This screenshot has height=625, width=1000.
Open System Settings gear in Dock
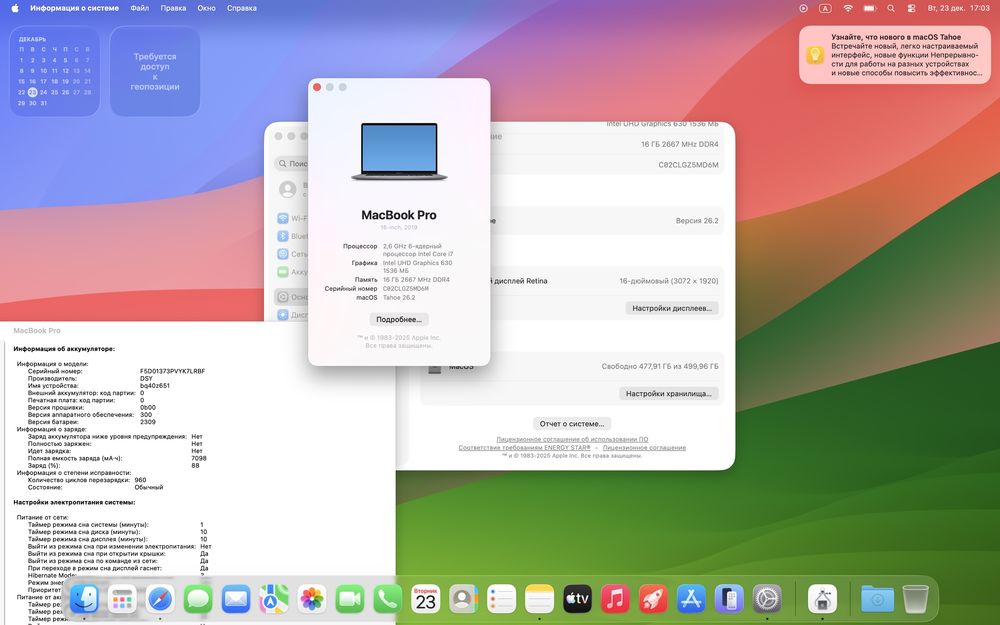click(x=767, y=599)
